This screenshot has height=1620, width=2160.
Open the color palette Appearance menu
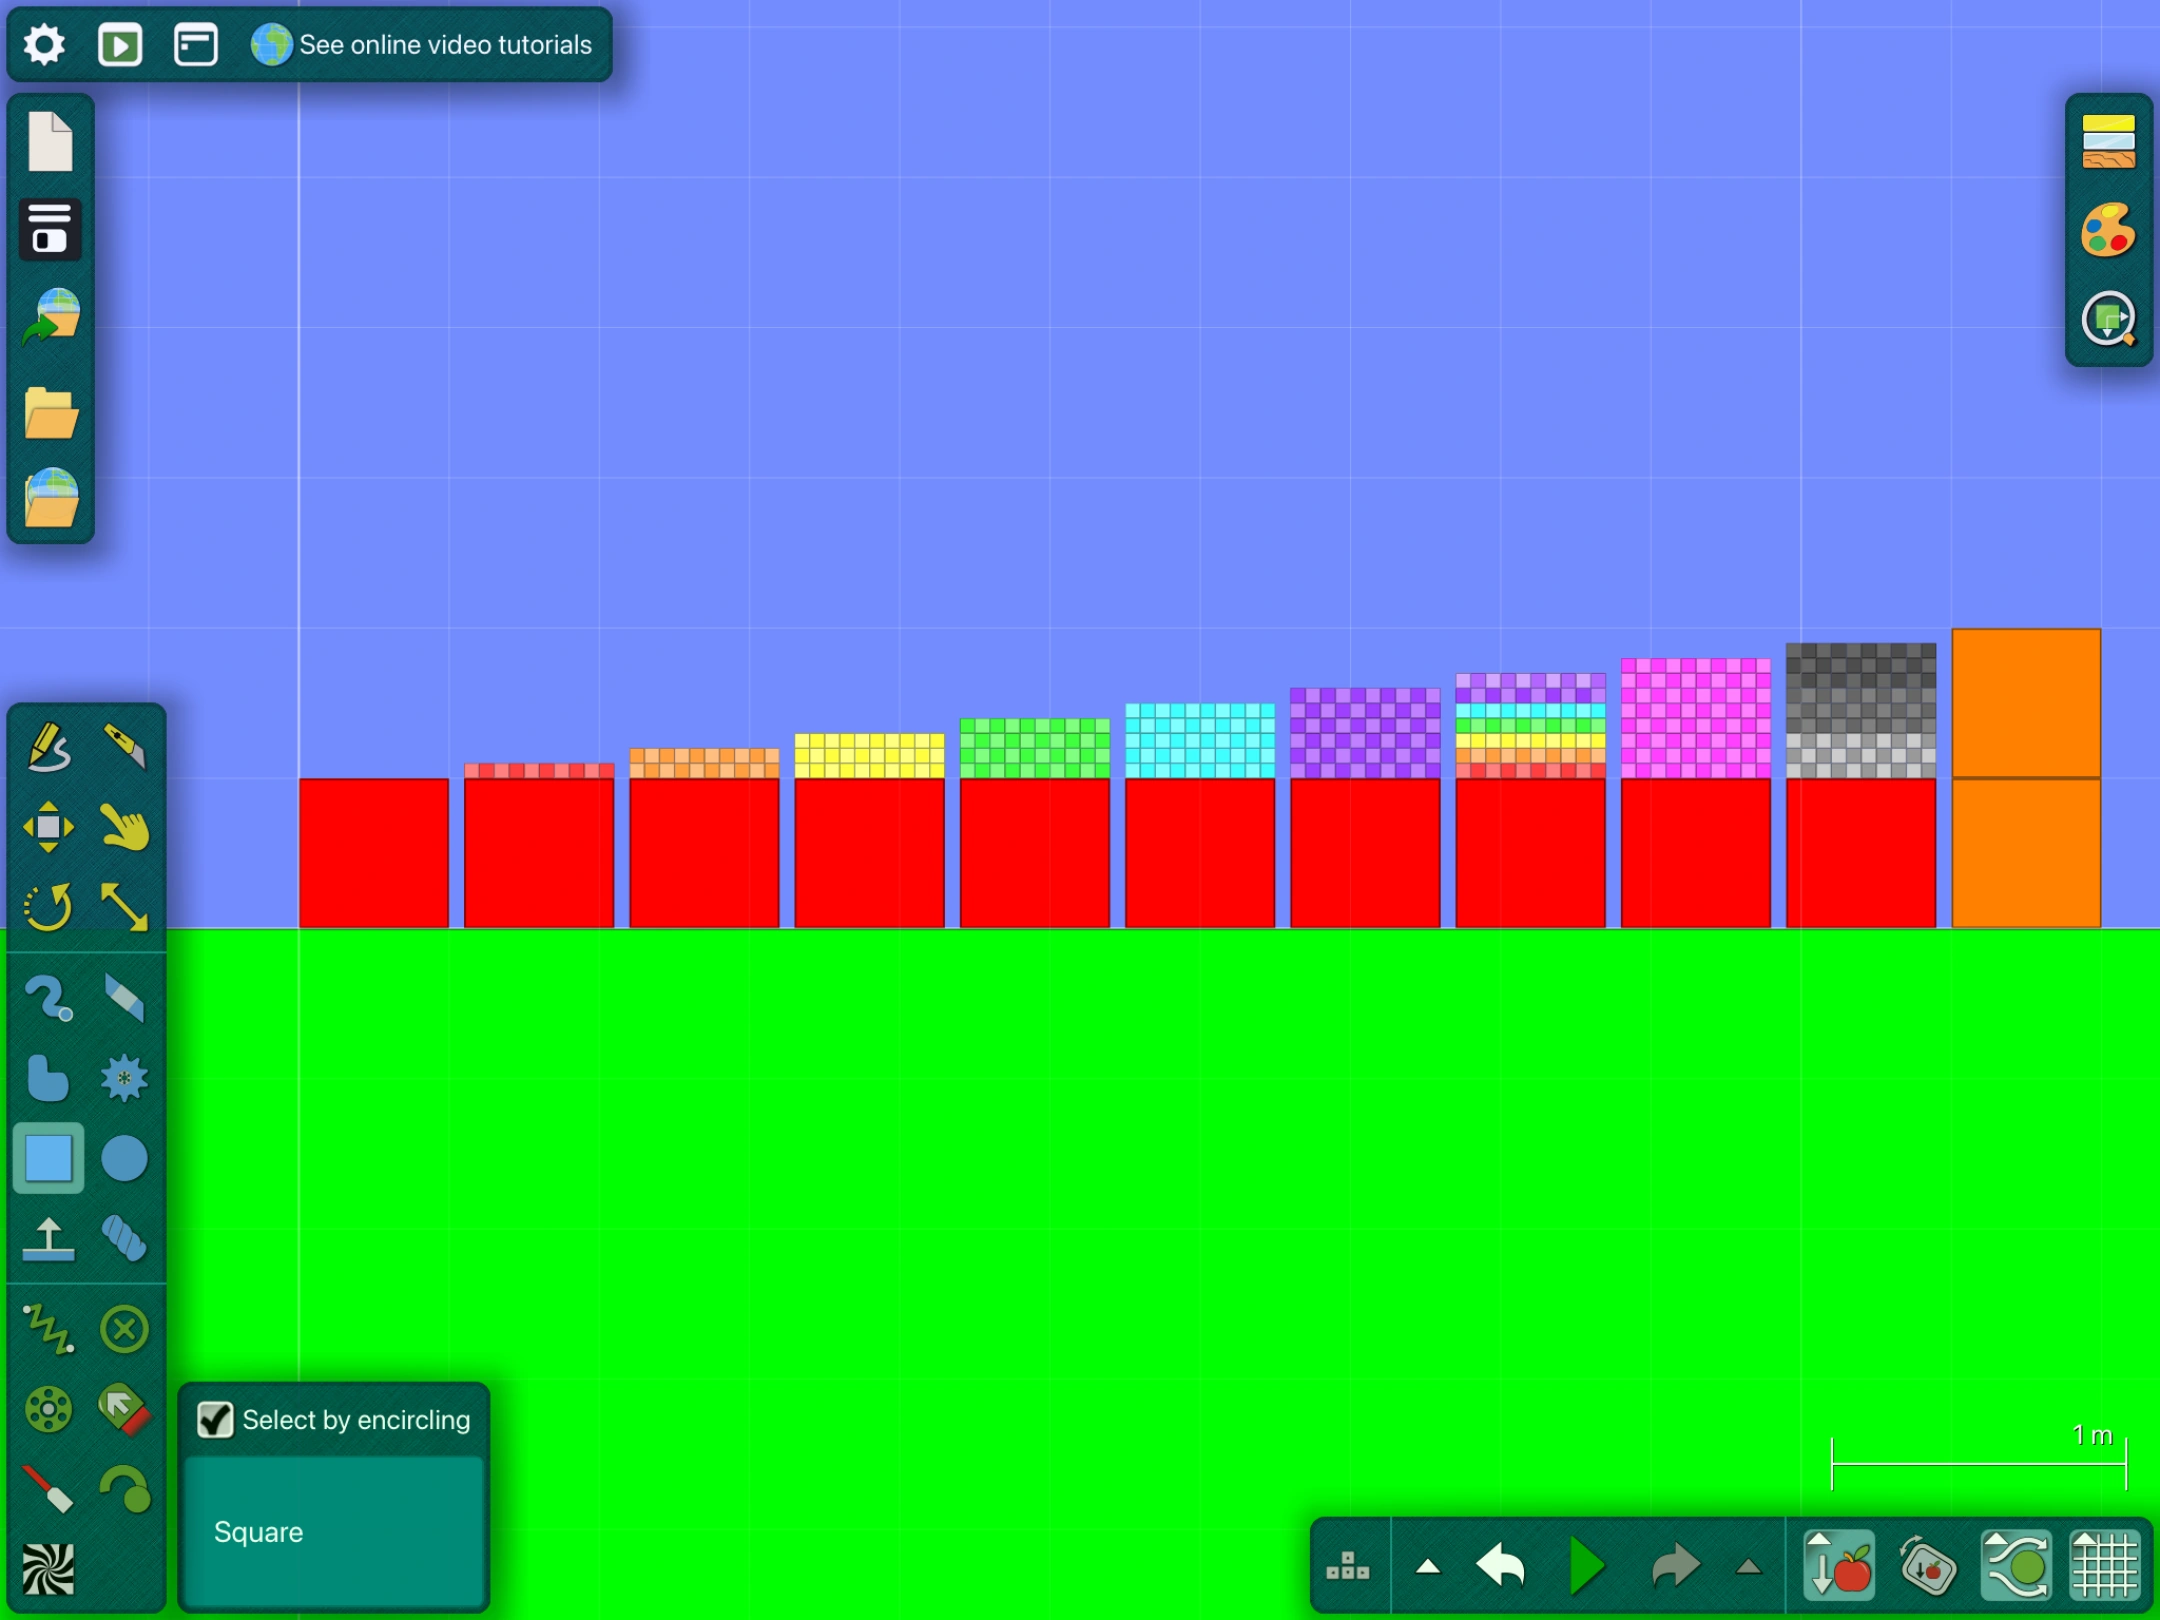pos(2108,231)
